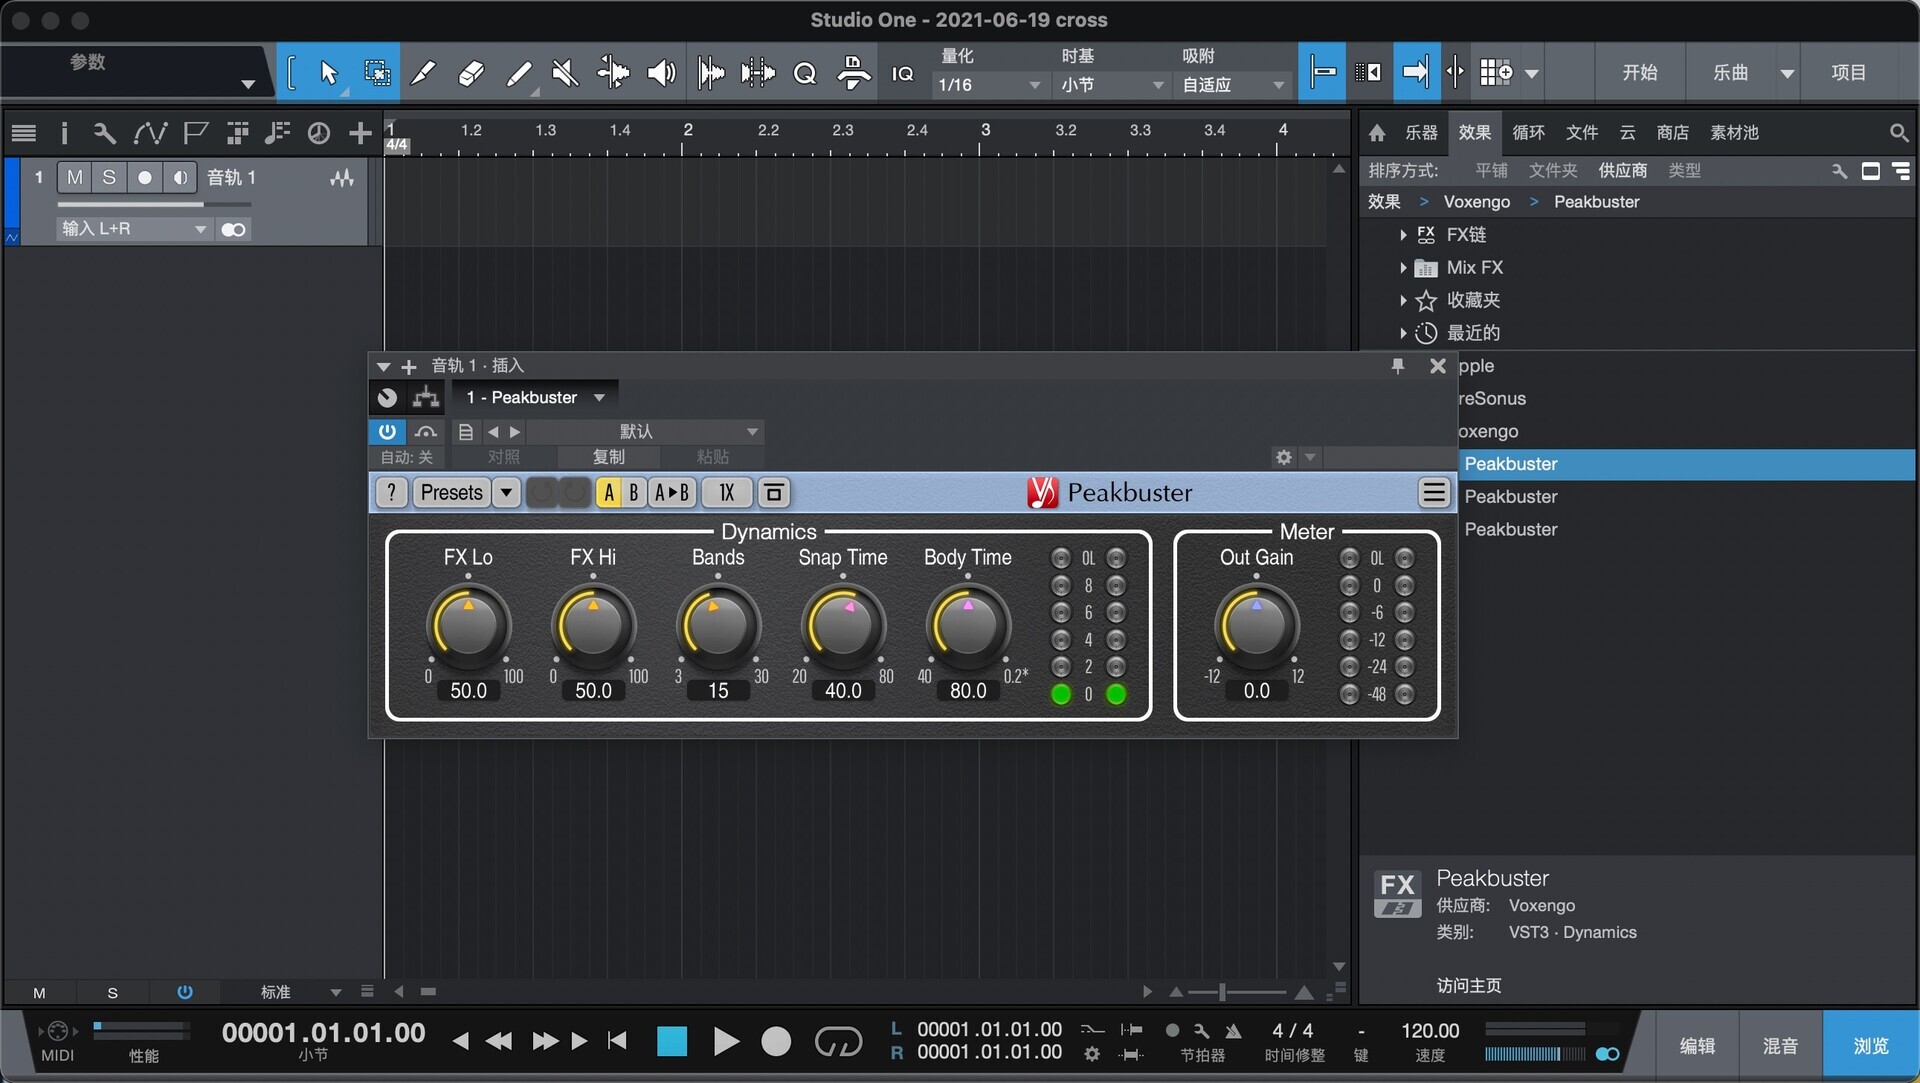Show automation curve icon
This screenshot has height=1083, width=1920.
coord(150,133)
